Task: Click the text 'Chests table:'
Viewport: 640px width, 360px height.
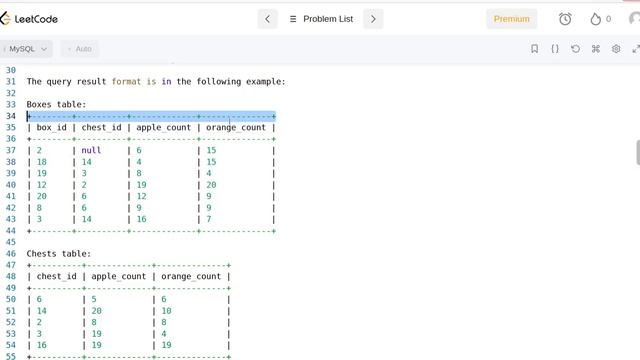Action: click(59, 253)
